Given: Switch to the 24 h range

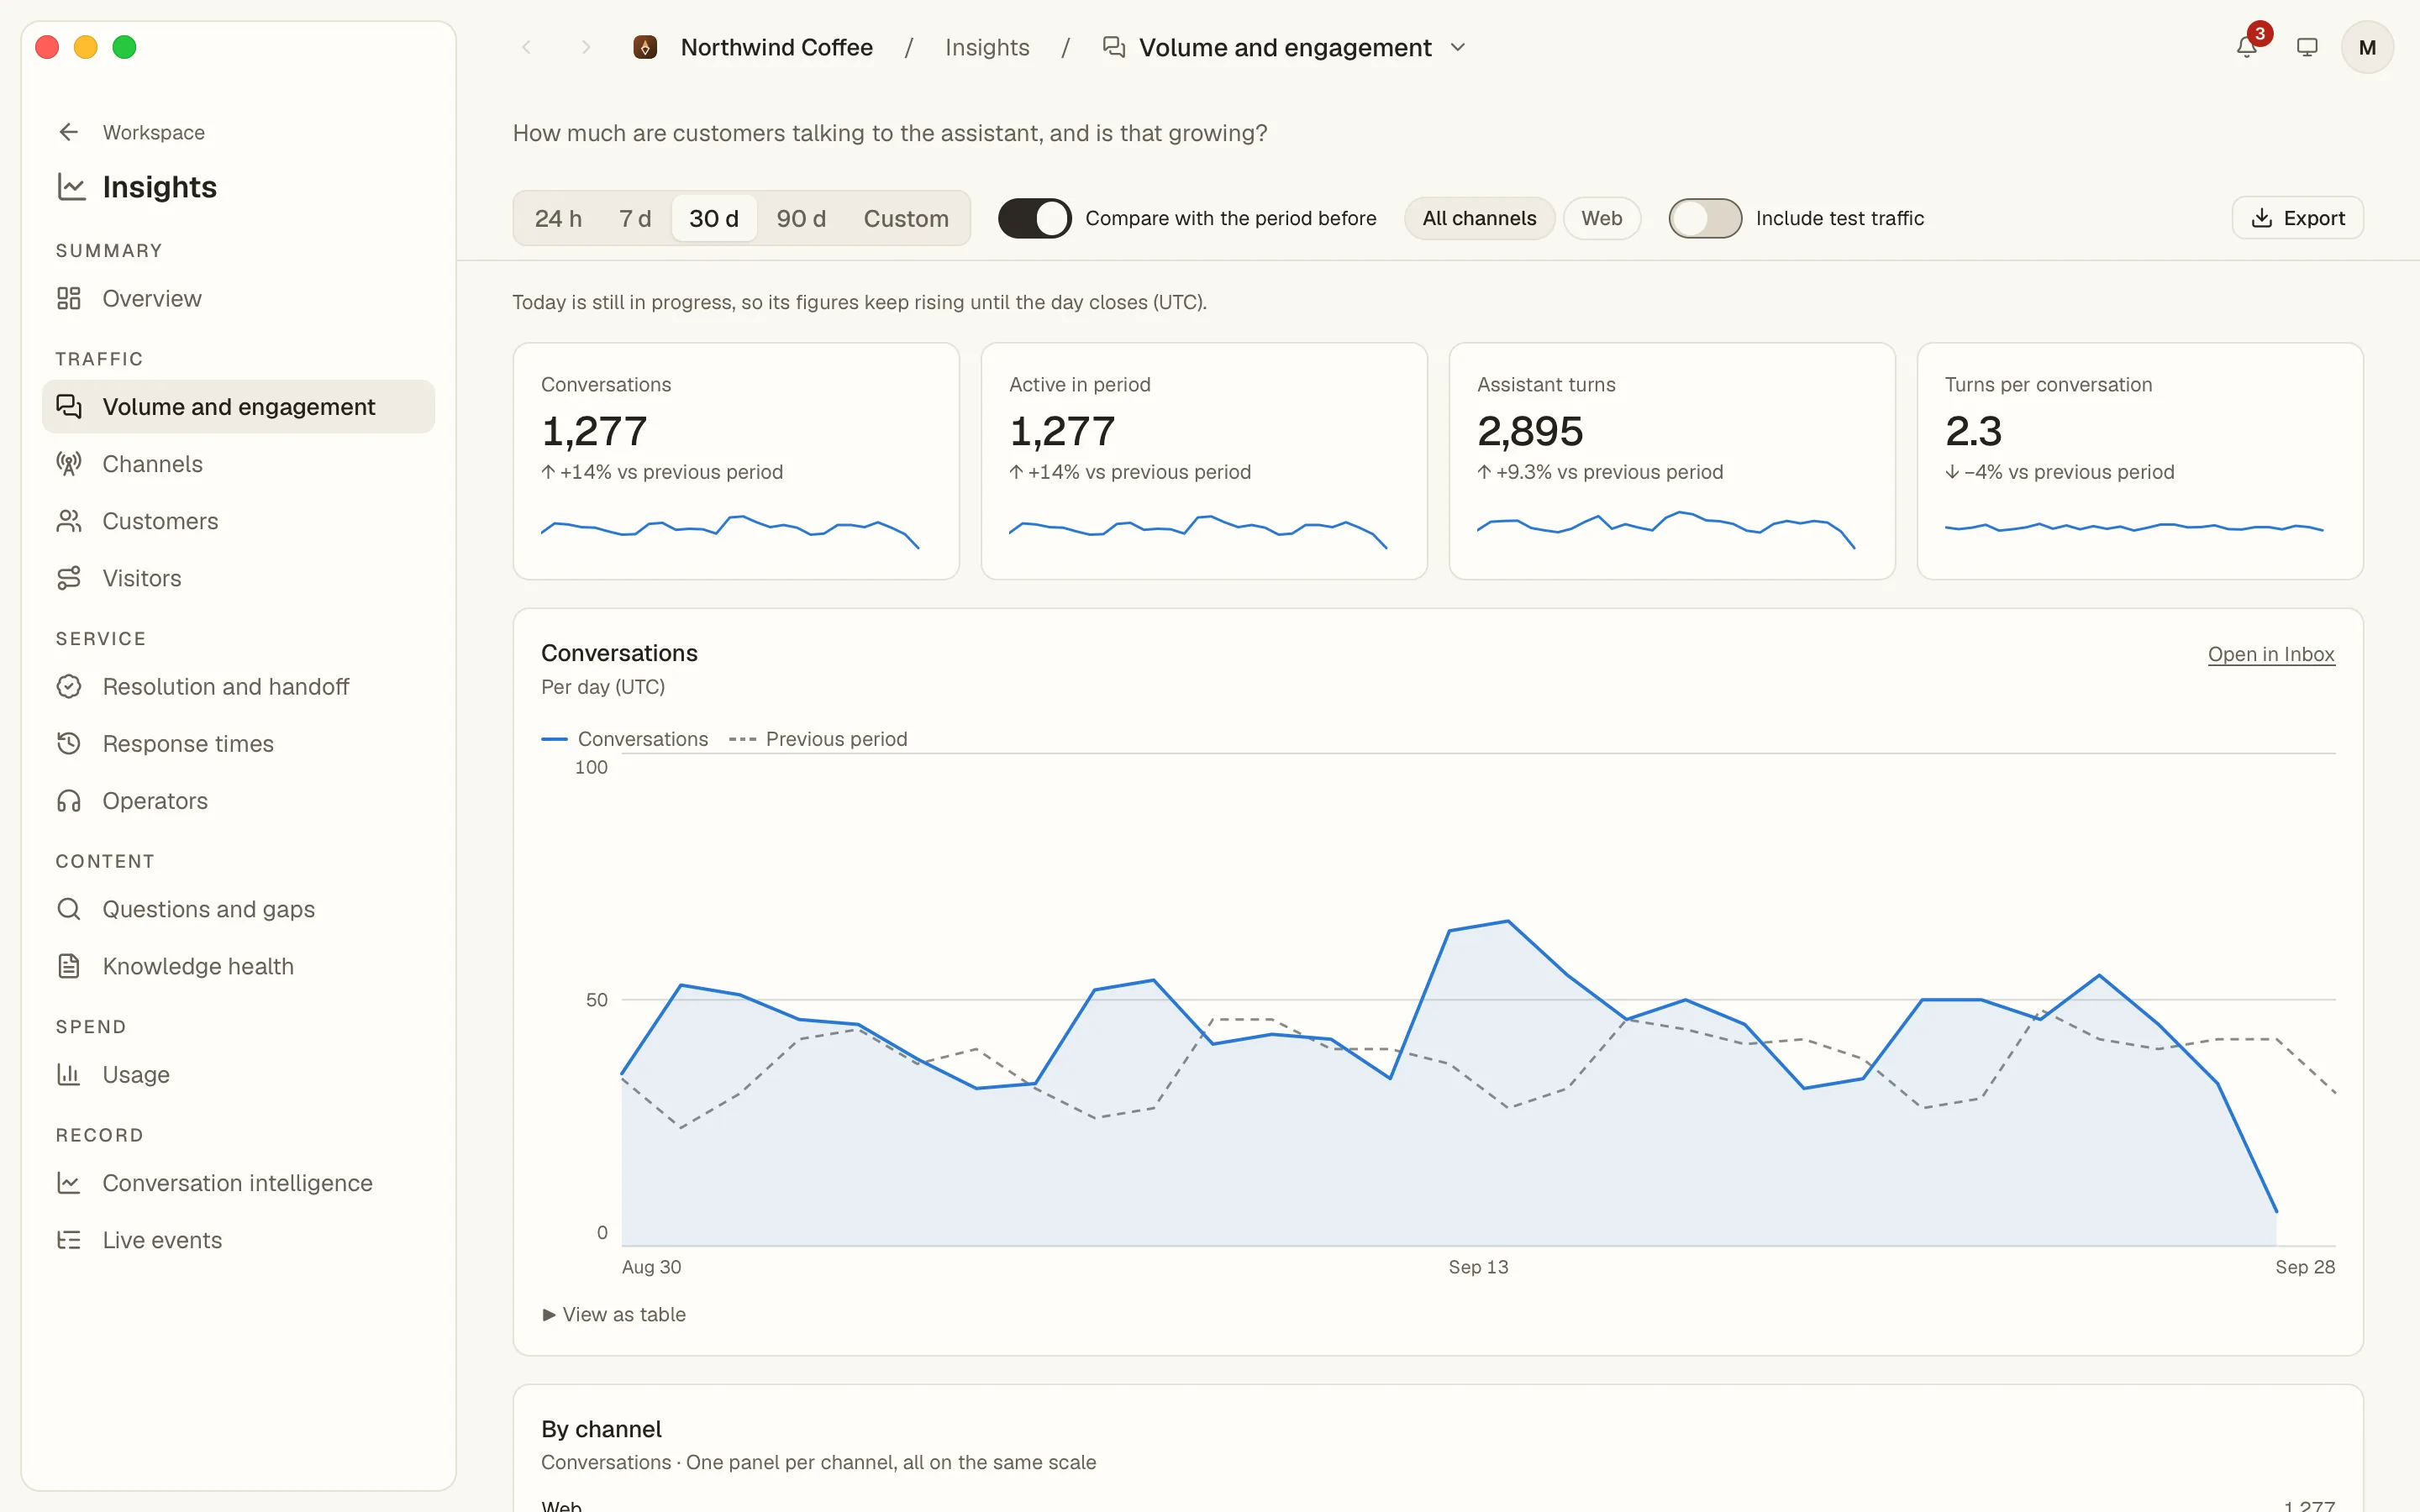Looking at the screenshot, I should click(558, 218).
